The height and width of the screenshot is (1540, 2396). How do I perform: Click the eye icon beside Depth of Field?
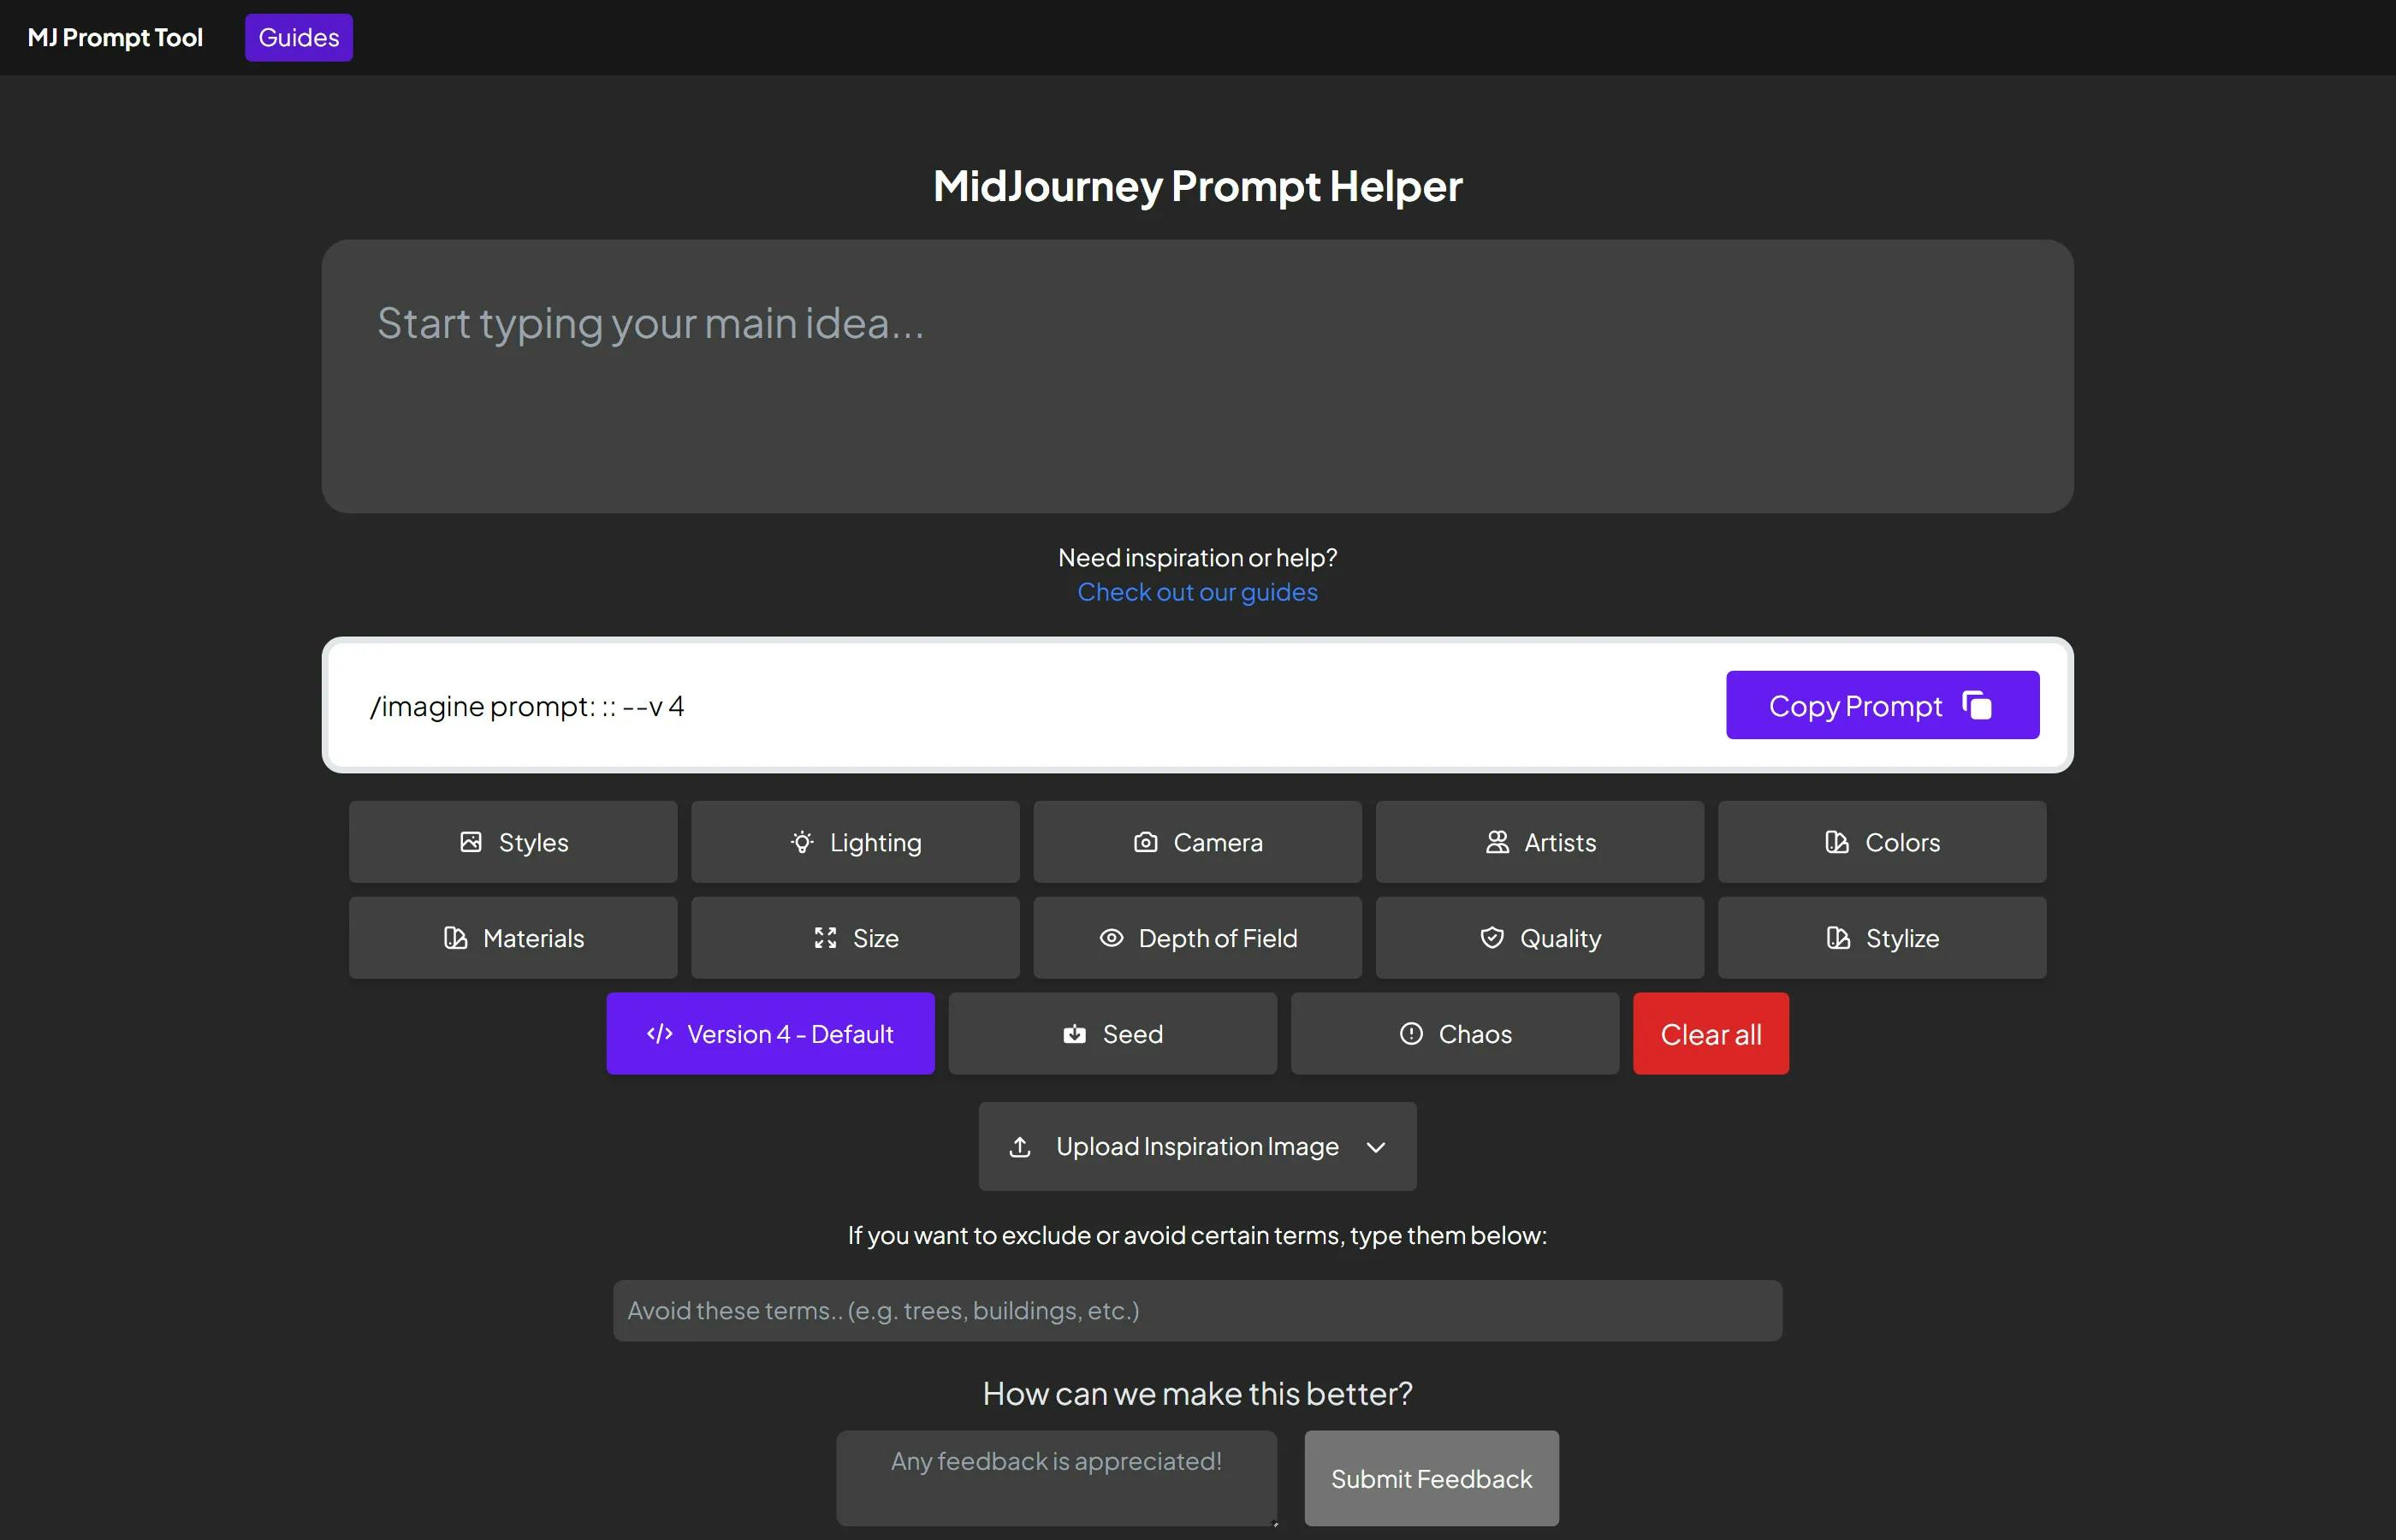click(x=1111, y=938)
